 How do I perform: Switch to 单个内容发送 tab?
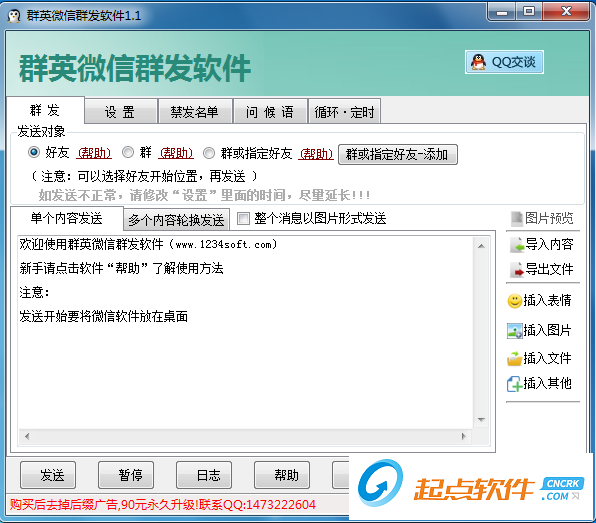(x=67, y=218)
